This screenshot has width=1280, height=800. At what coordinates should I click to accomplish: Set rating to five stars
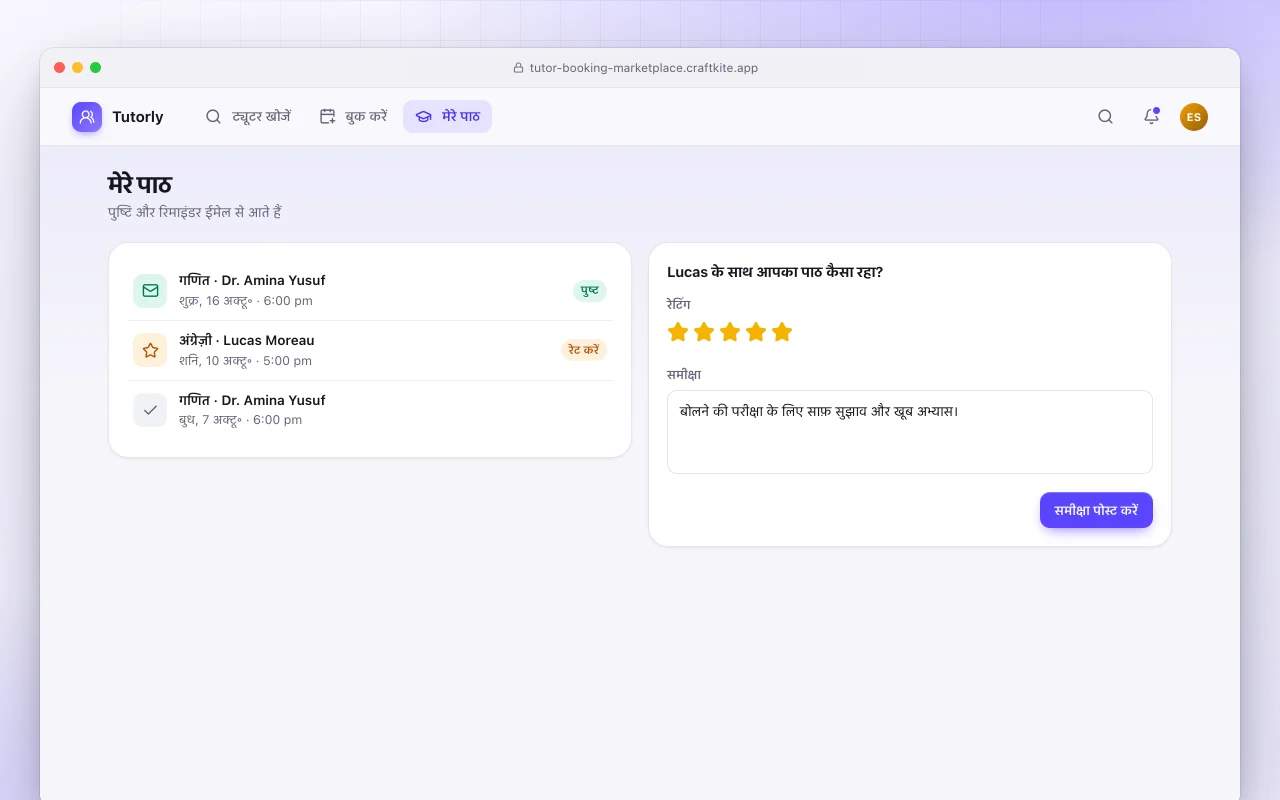pos(782,332)
